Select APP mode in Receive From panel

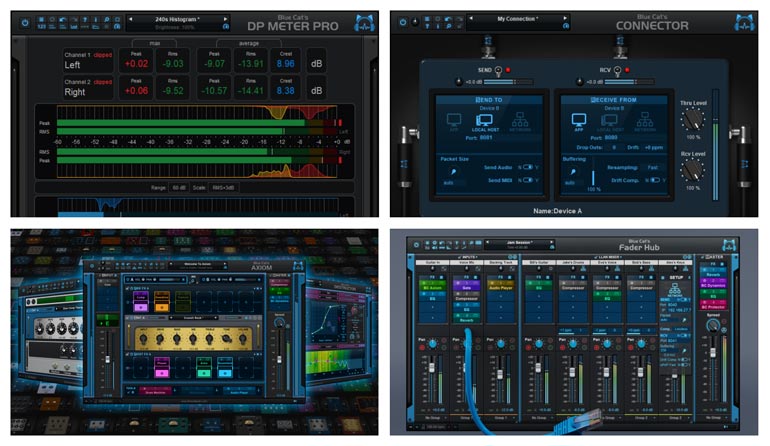[579, 122]
